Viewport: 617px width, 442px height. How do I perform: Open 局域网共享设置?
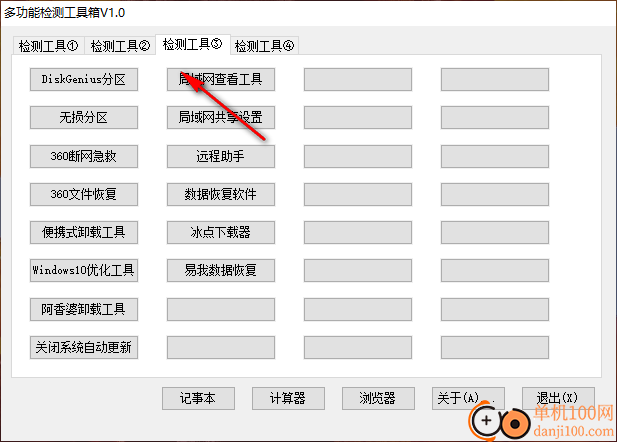click(221, 117)
